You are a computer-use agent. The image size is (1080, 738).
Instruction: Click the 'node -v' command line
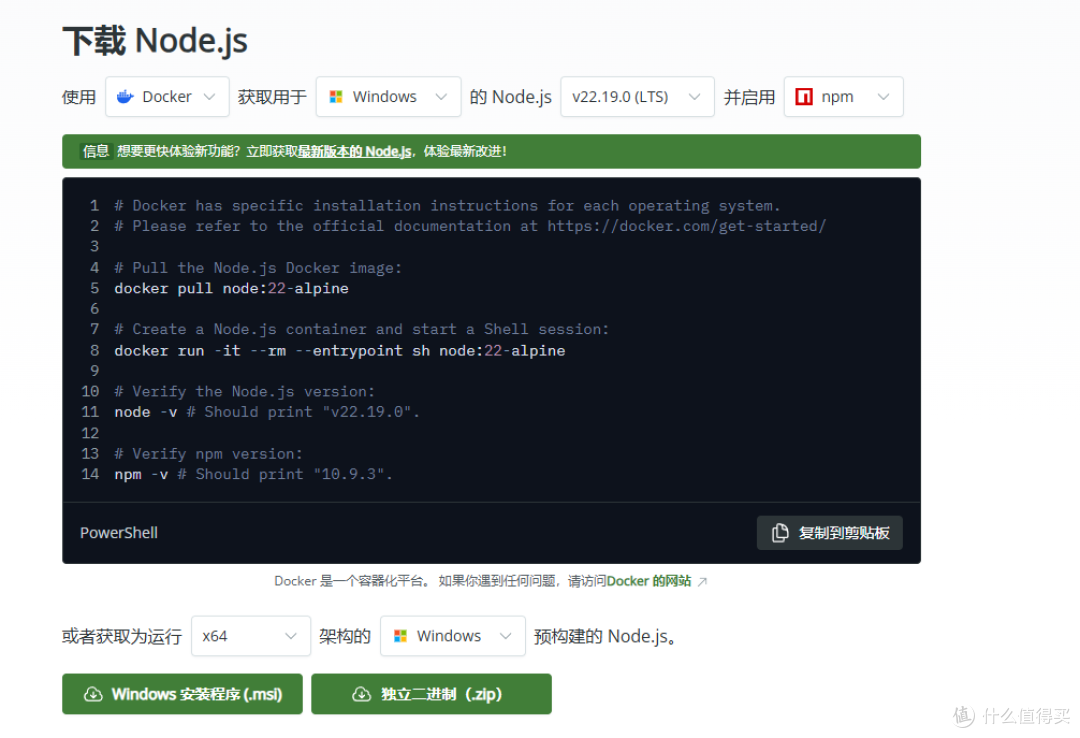pyautogui.click(x=267, y=412)
